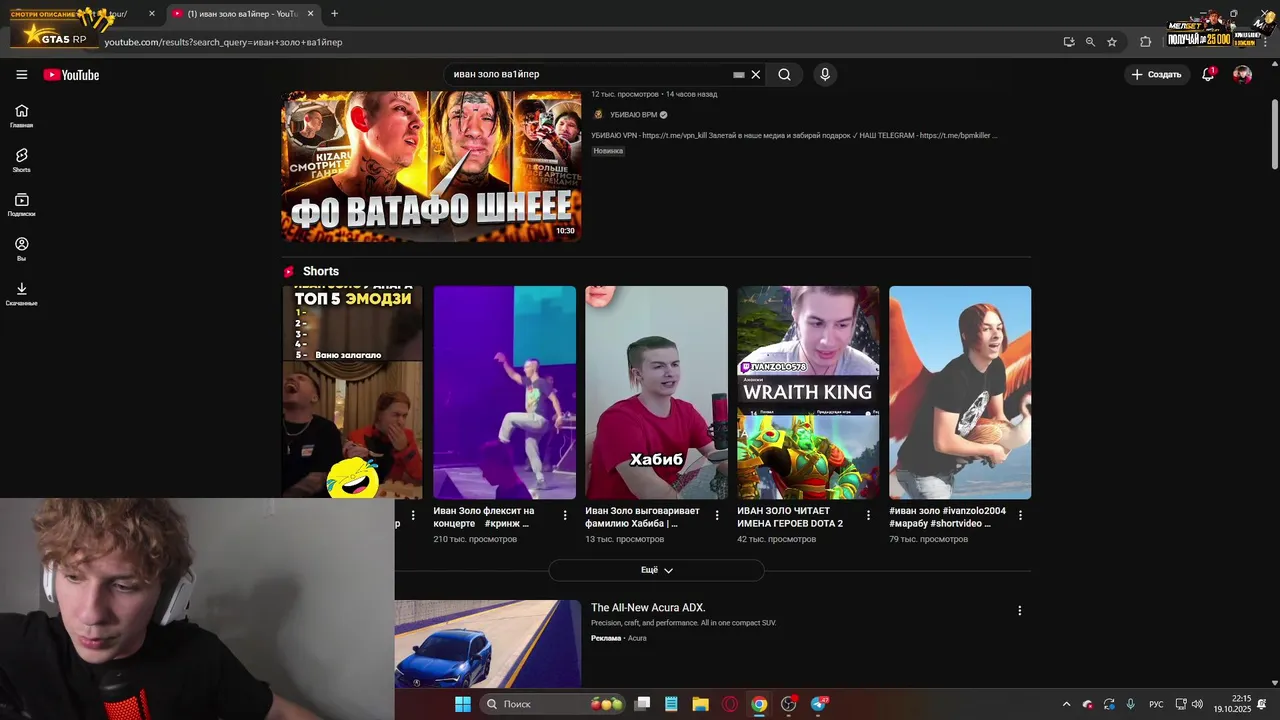The width and height of the screenshot is (1280, 720).
Task: Open options for the '#марабу' short
Action: point(1020,515)
